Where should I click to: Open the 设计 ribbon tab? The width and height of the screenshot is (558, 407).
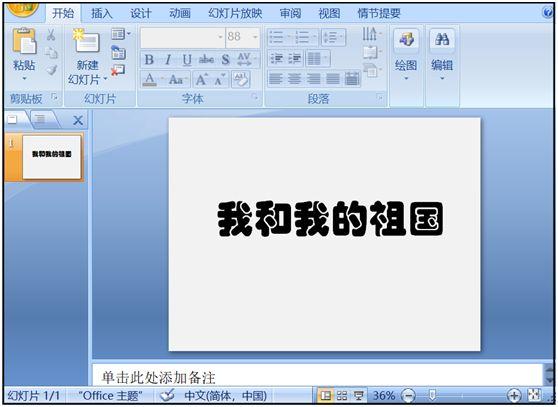coord(141,14)
